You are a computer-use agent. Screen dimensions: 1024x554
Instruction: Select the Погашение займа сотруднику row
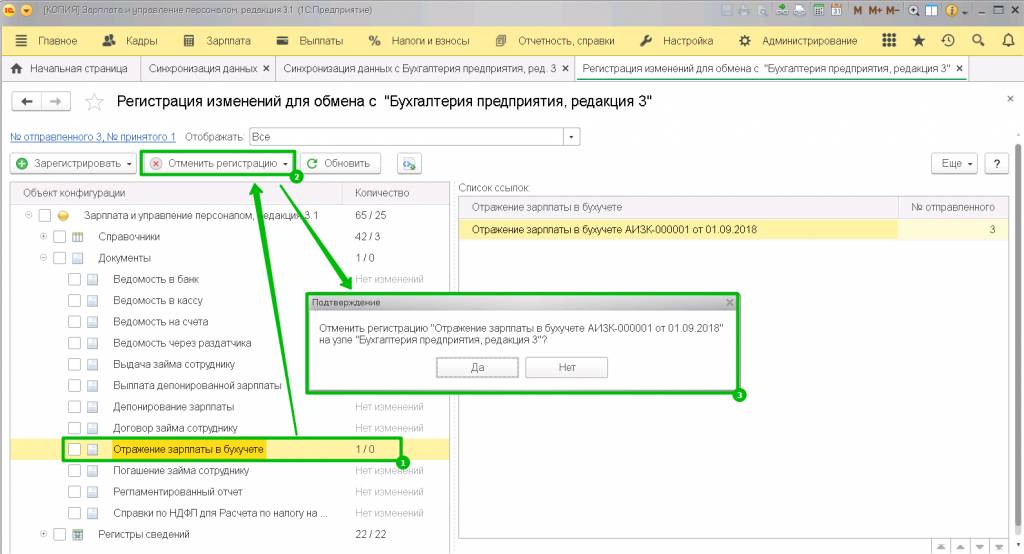pos(229,470)
